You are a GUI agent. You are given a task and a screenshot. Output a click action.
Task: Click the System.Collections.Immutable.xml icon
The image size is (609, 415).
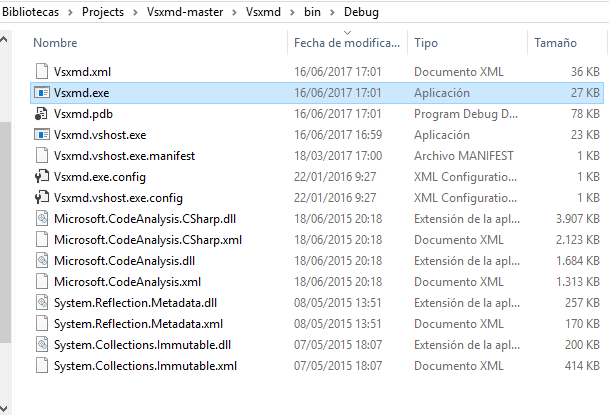click(x=42, y=365)
